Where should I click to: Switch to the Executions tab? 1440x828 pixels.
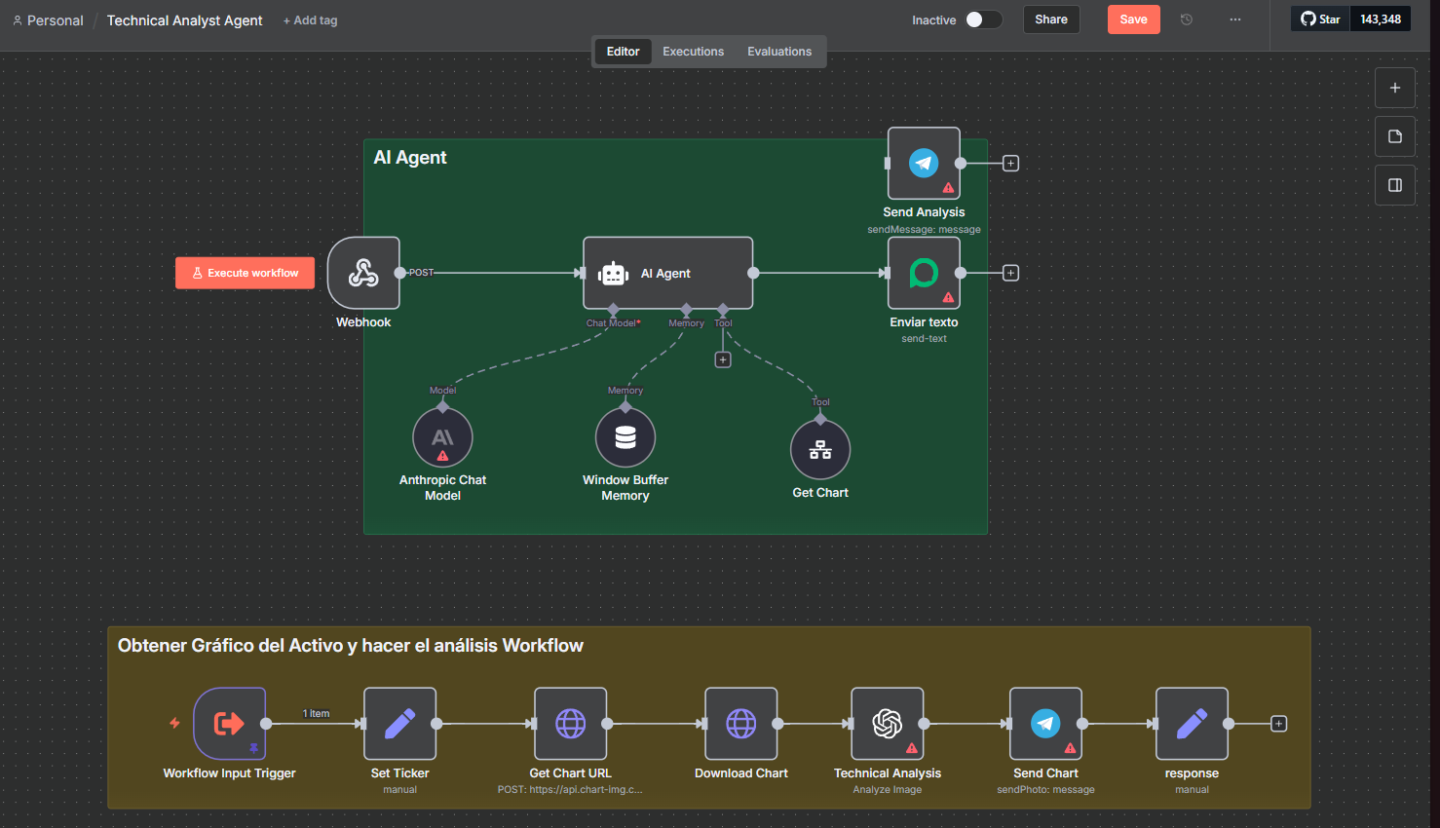pos(693,52)
